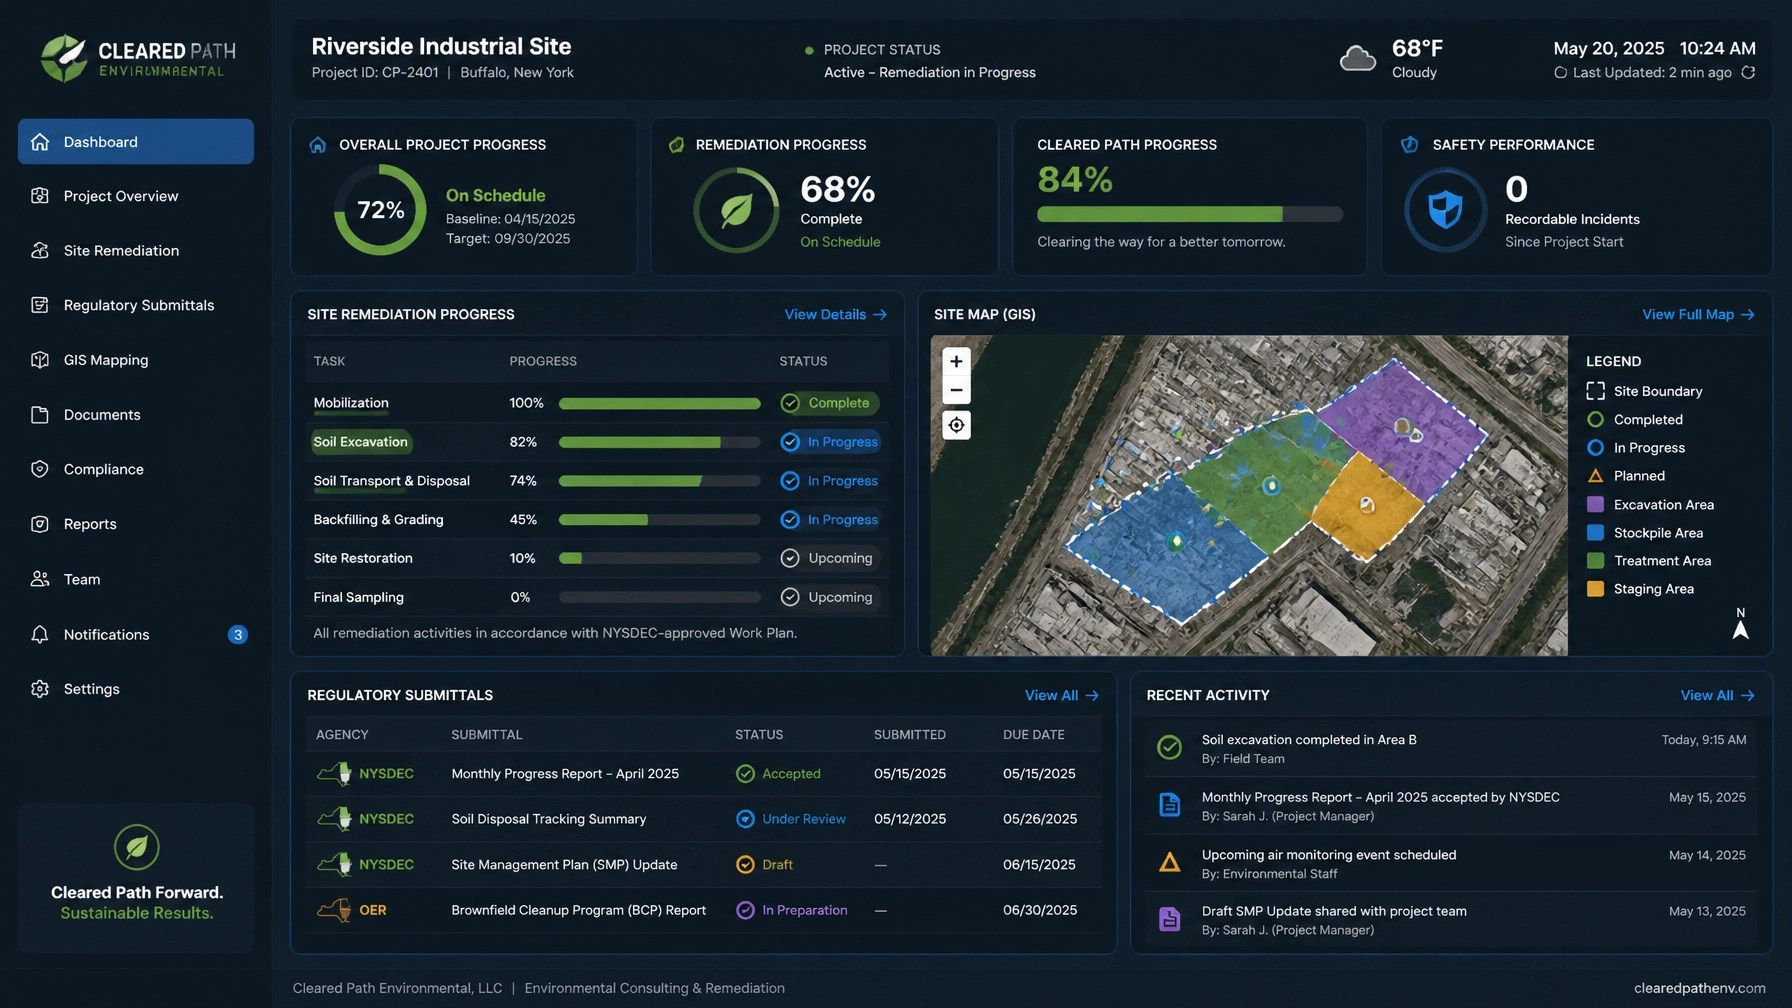The image size is (1792, 1008).
Task: Select the Soil Excavation task row
Action: pyautogui.click(x=596, y=442)
